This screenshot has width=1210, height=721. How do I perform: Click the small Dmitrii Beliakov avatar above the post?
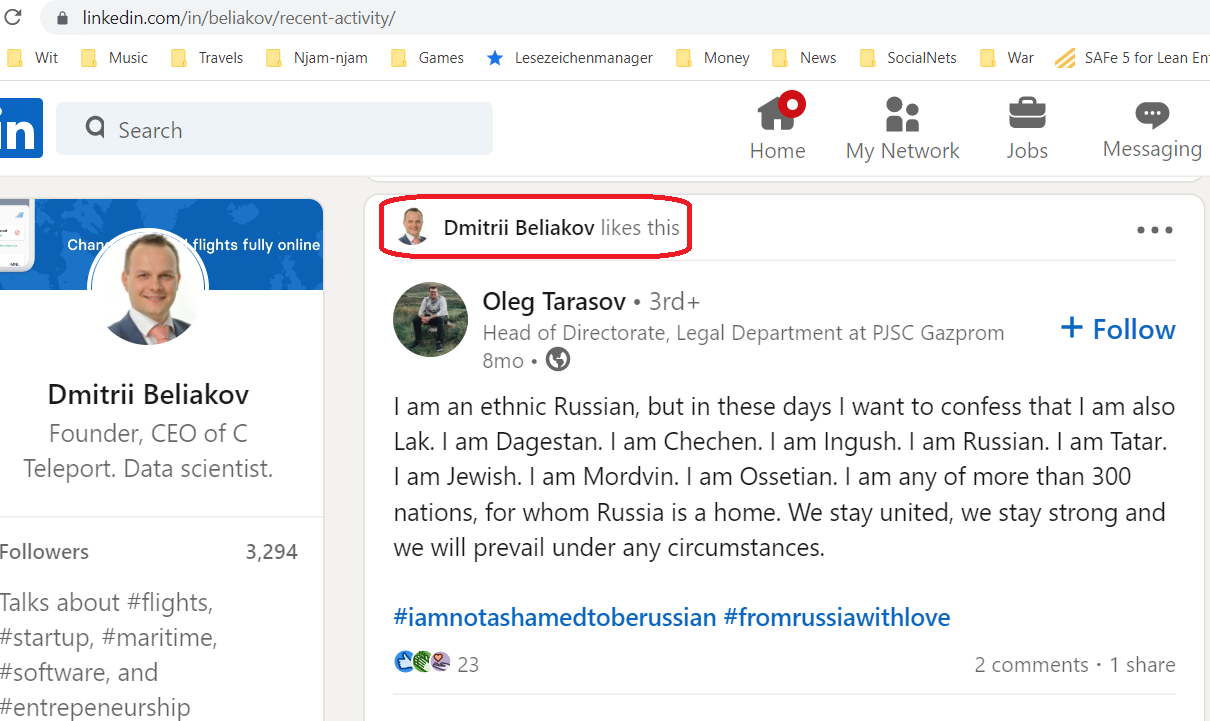click(413, 227)
